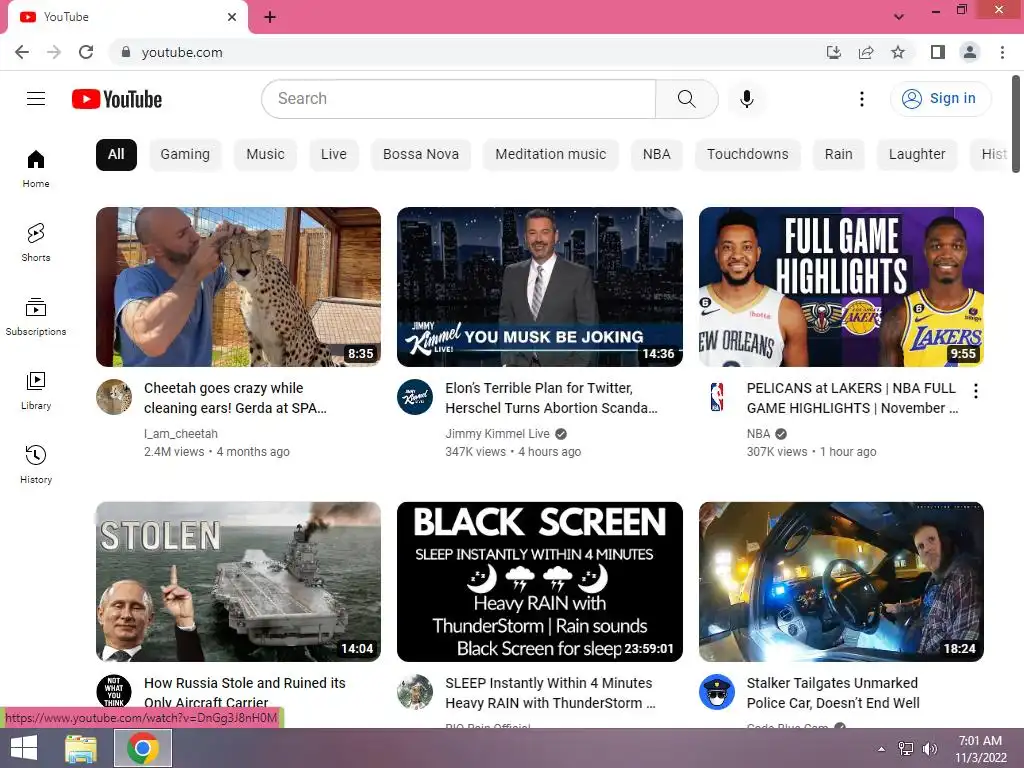This screenshot has height=768, width=1024.
Task: Open Jimmy Kimmel Live channel name
Action: (x=498, y=434)
